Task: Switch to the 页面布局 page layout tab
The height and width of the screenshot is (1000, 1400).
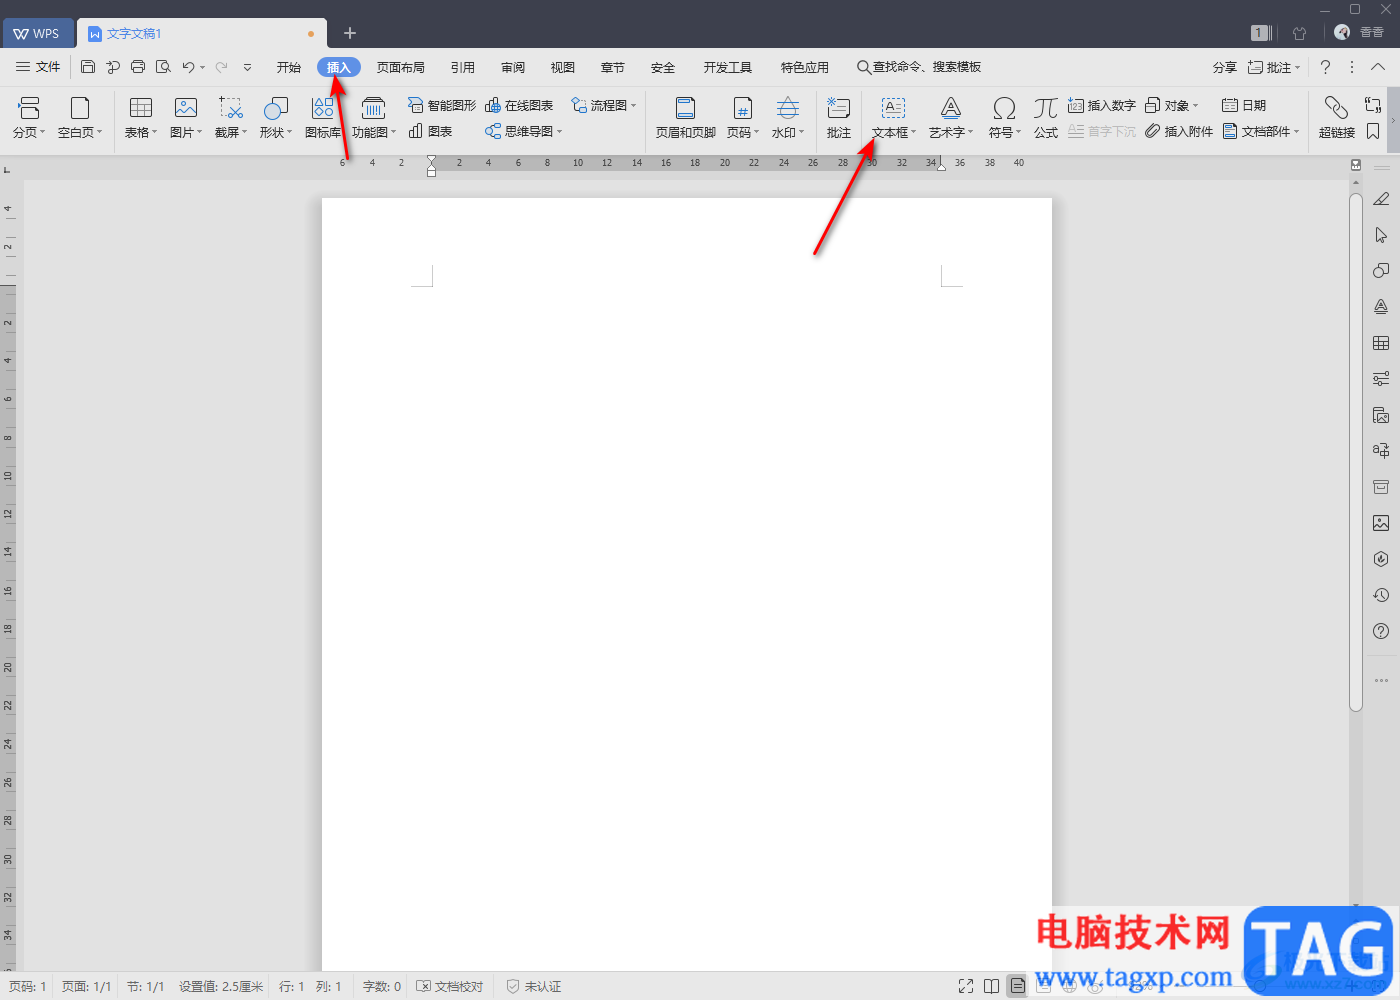Action: point(401,67)
